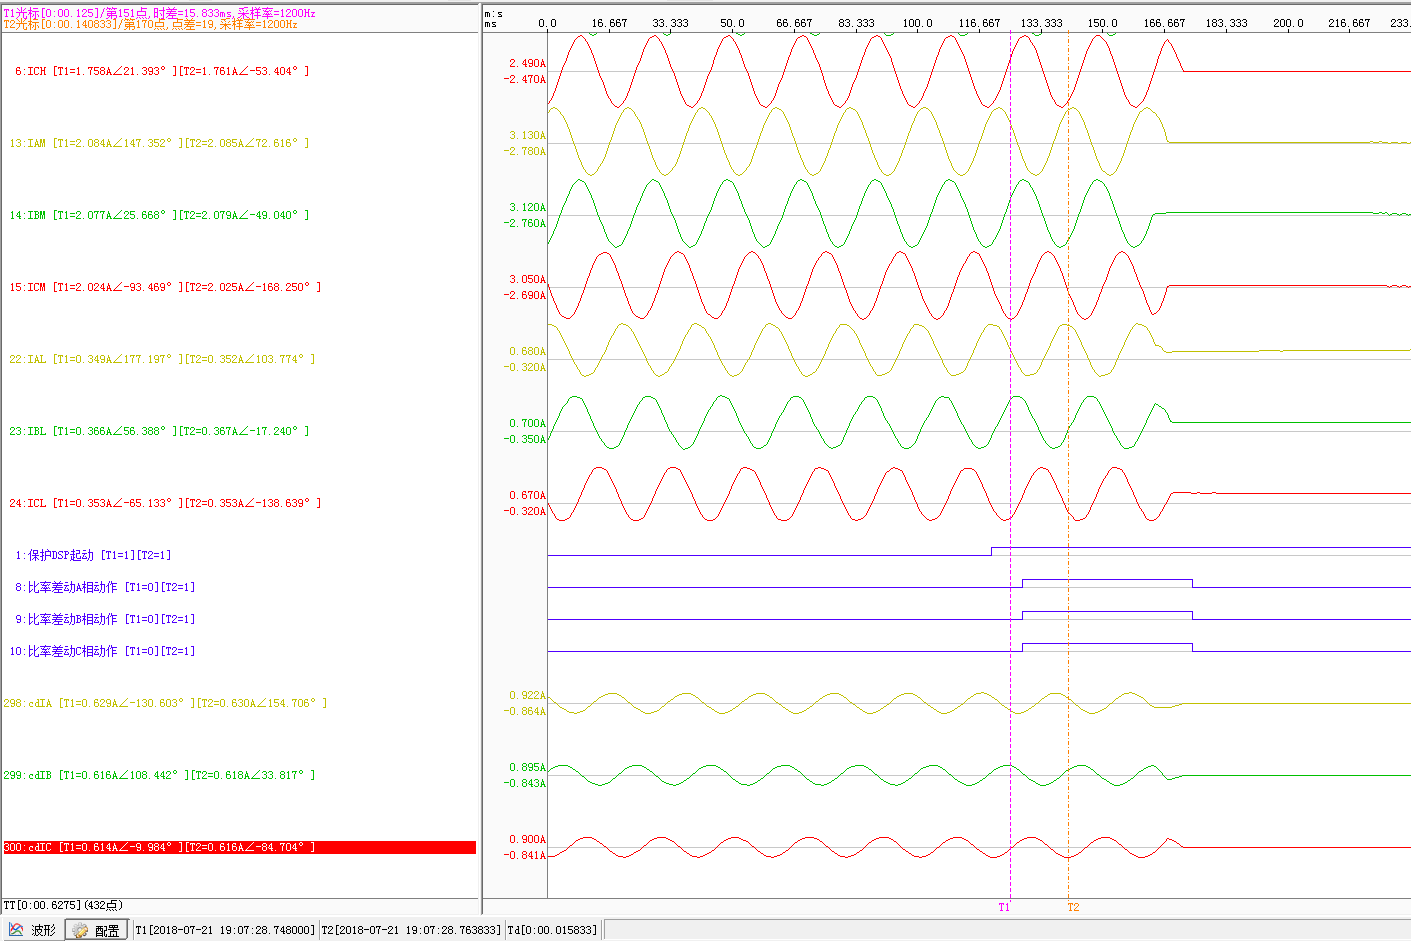Click the -0.841A minimum scale value

[x=525, y=856]
